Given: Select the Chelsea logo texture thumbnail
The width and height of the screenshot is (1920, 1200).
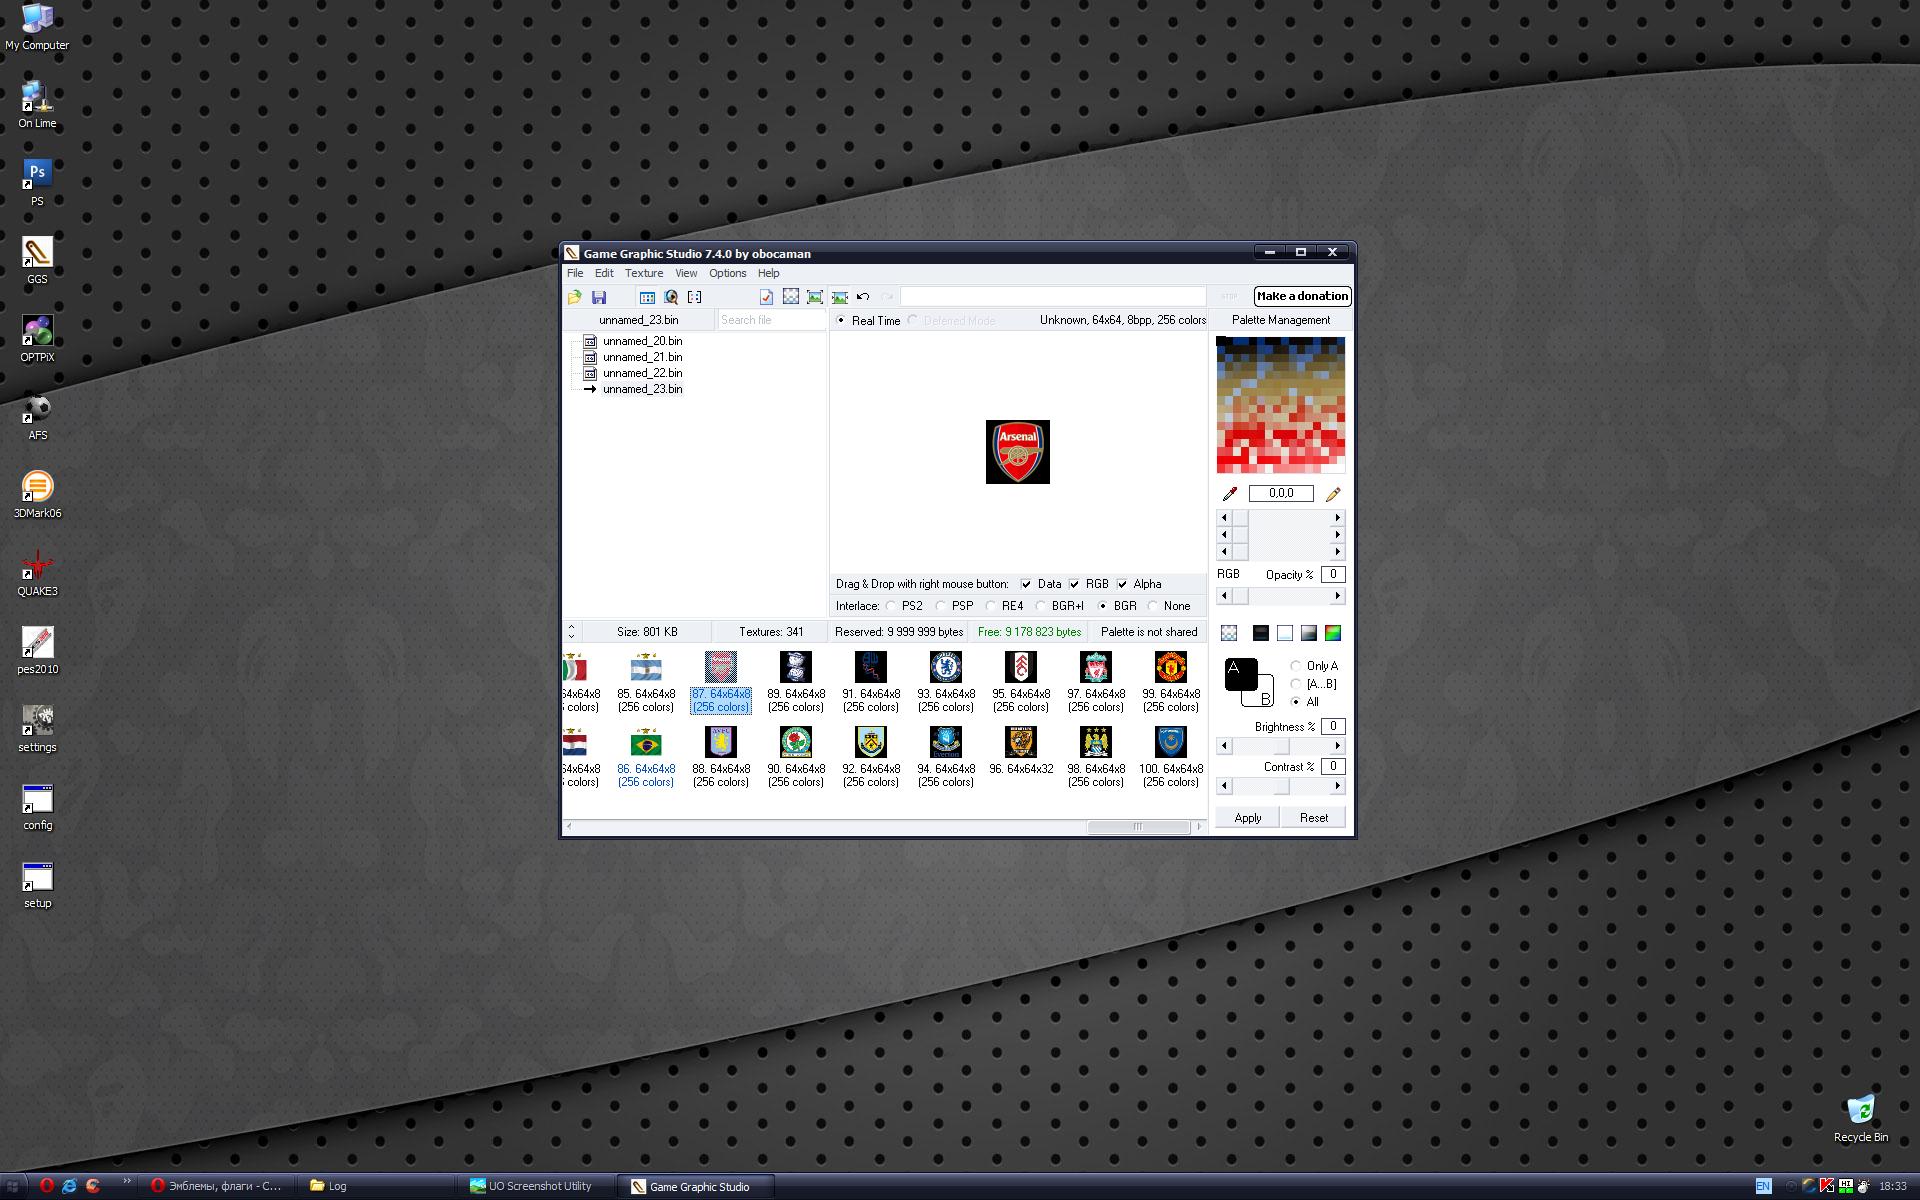Looking at the screenshot, I should pyautogui.click(x=945, y=667).
